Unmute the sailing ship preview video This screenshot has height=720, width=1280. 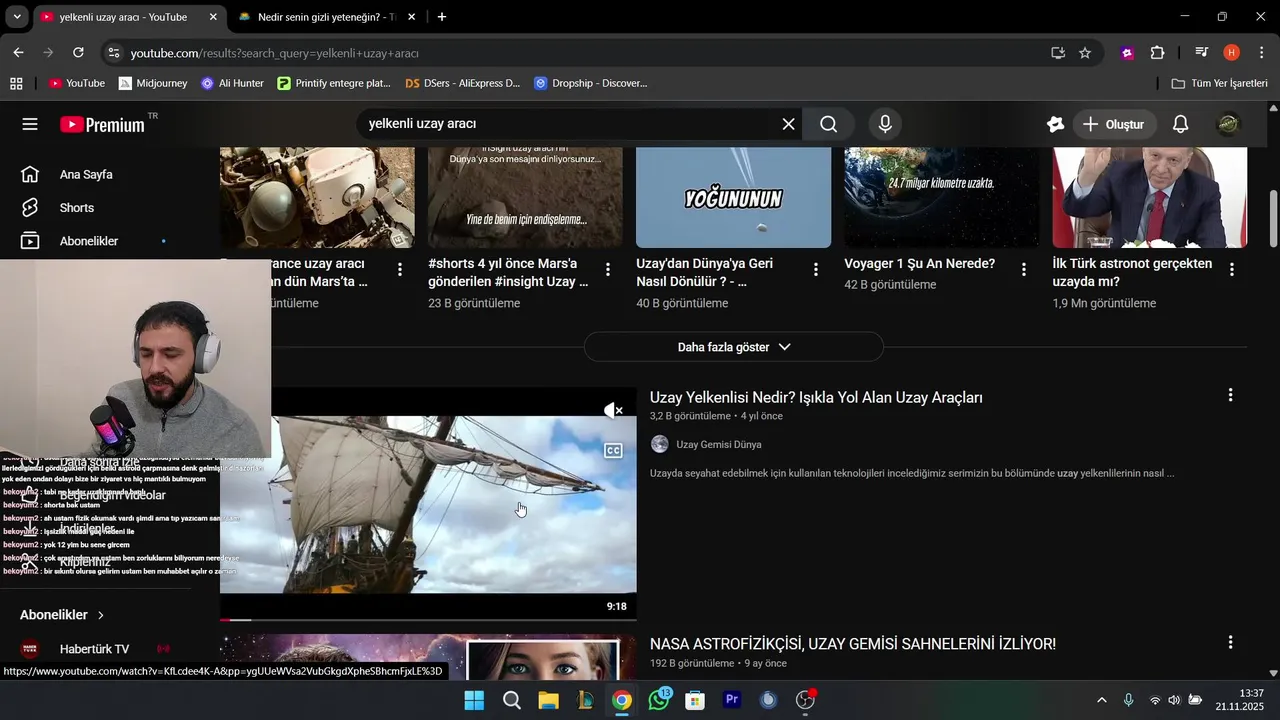pos(613,410)
